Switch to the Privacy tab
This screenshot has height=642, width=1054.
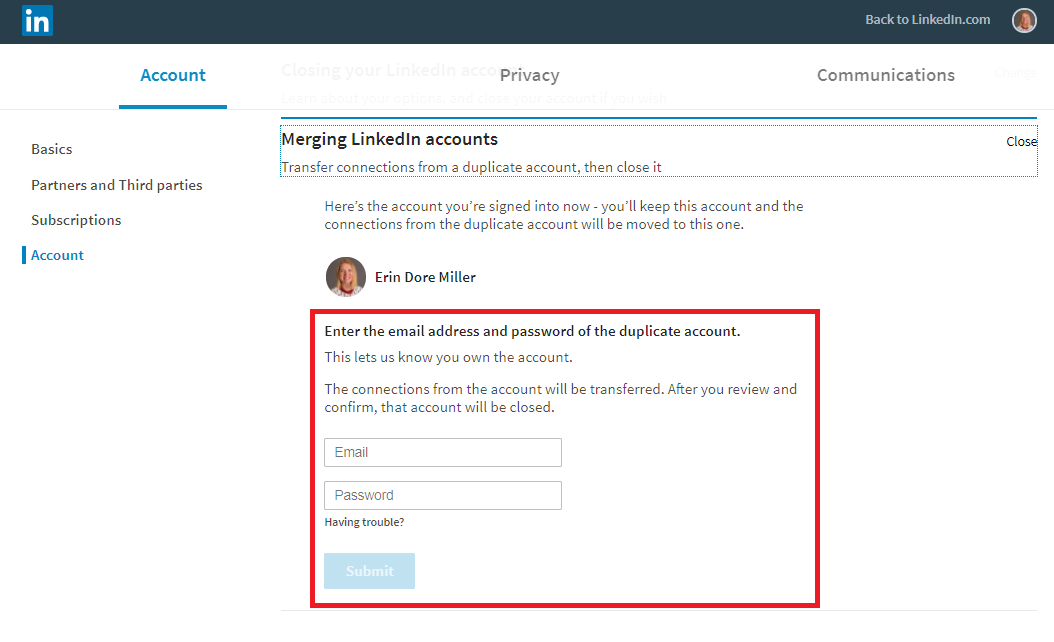click(x=529, y=75)
